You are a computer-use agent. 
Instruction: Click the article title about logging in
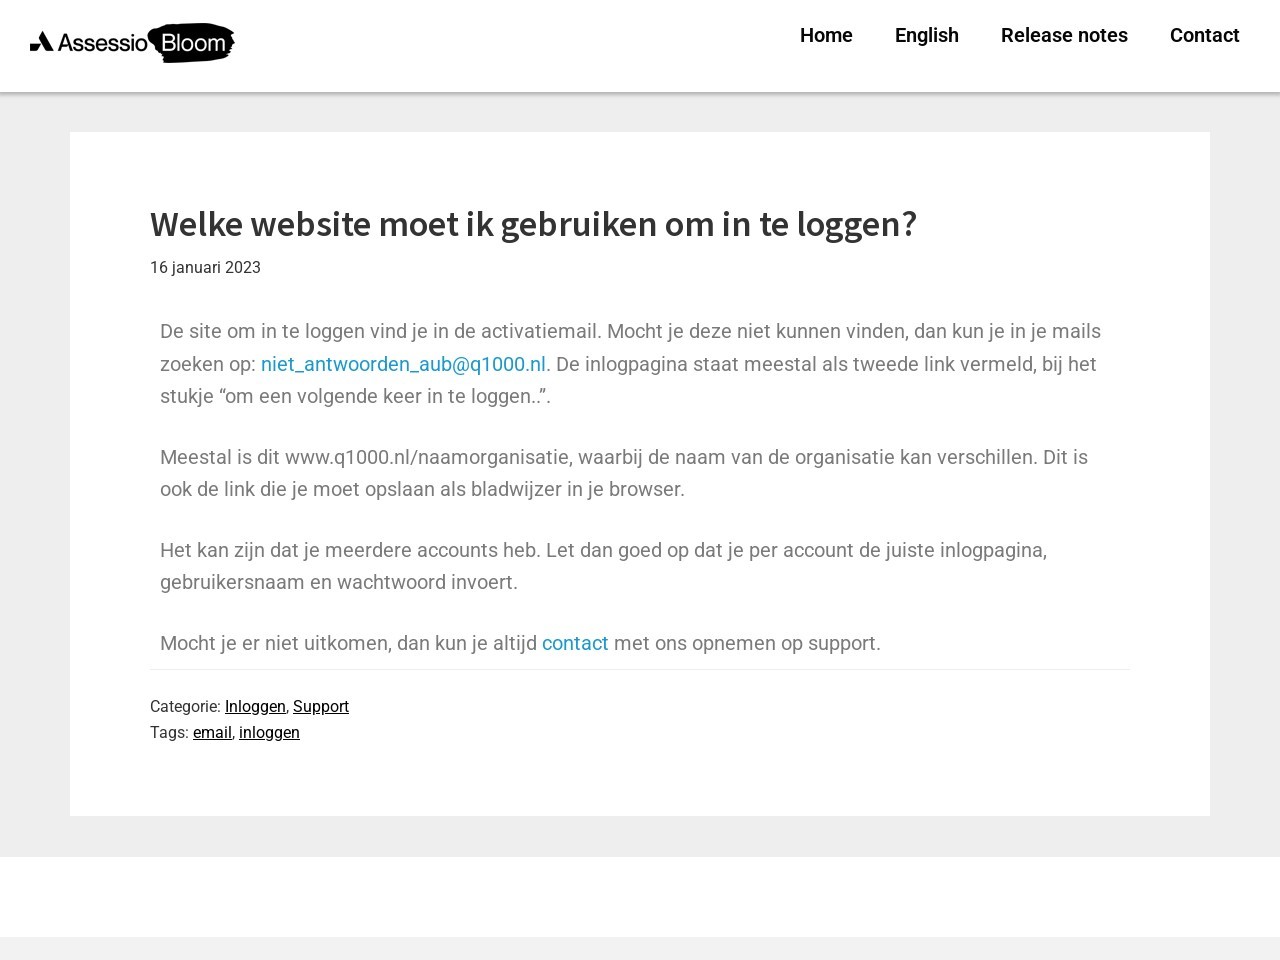(533, 224)
